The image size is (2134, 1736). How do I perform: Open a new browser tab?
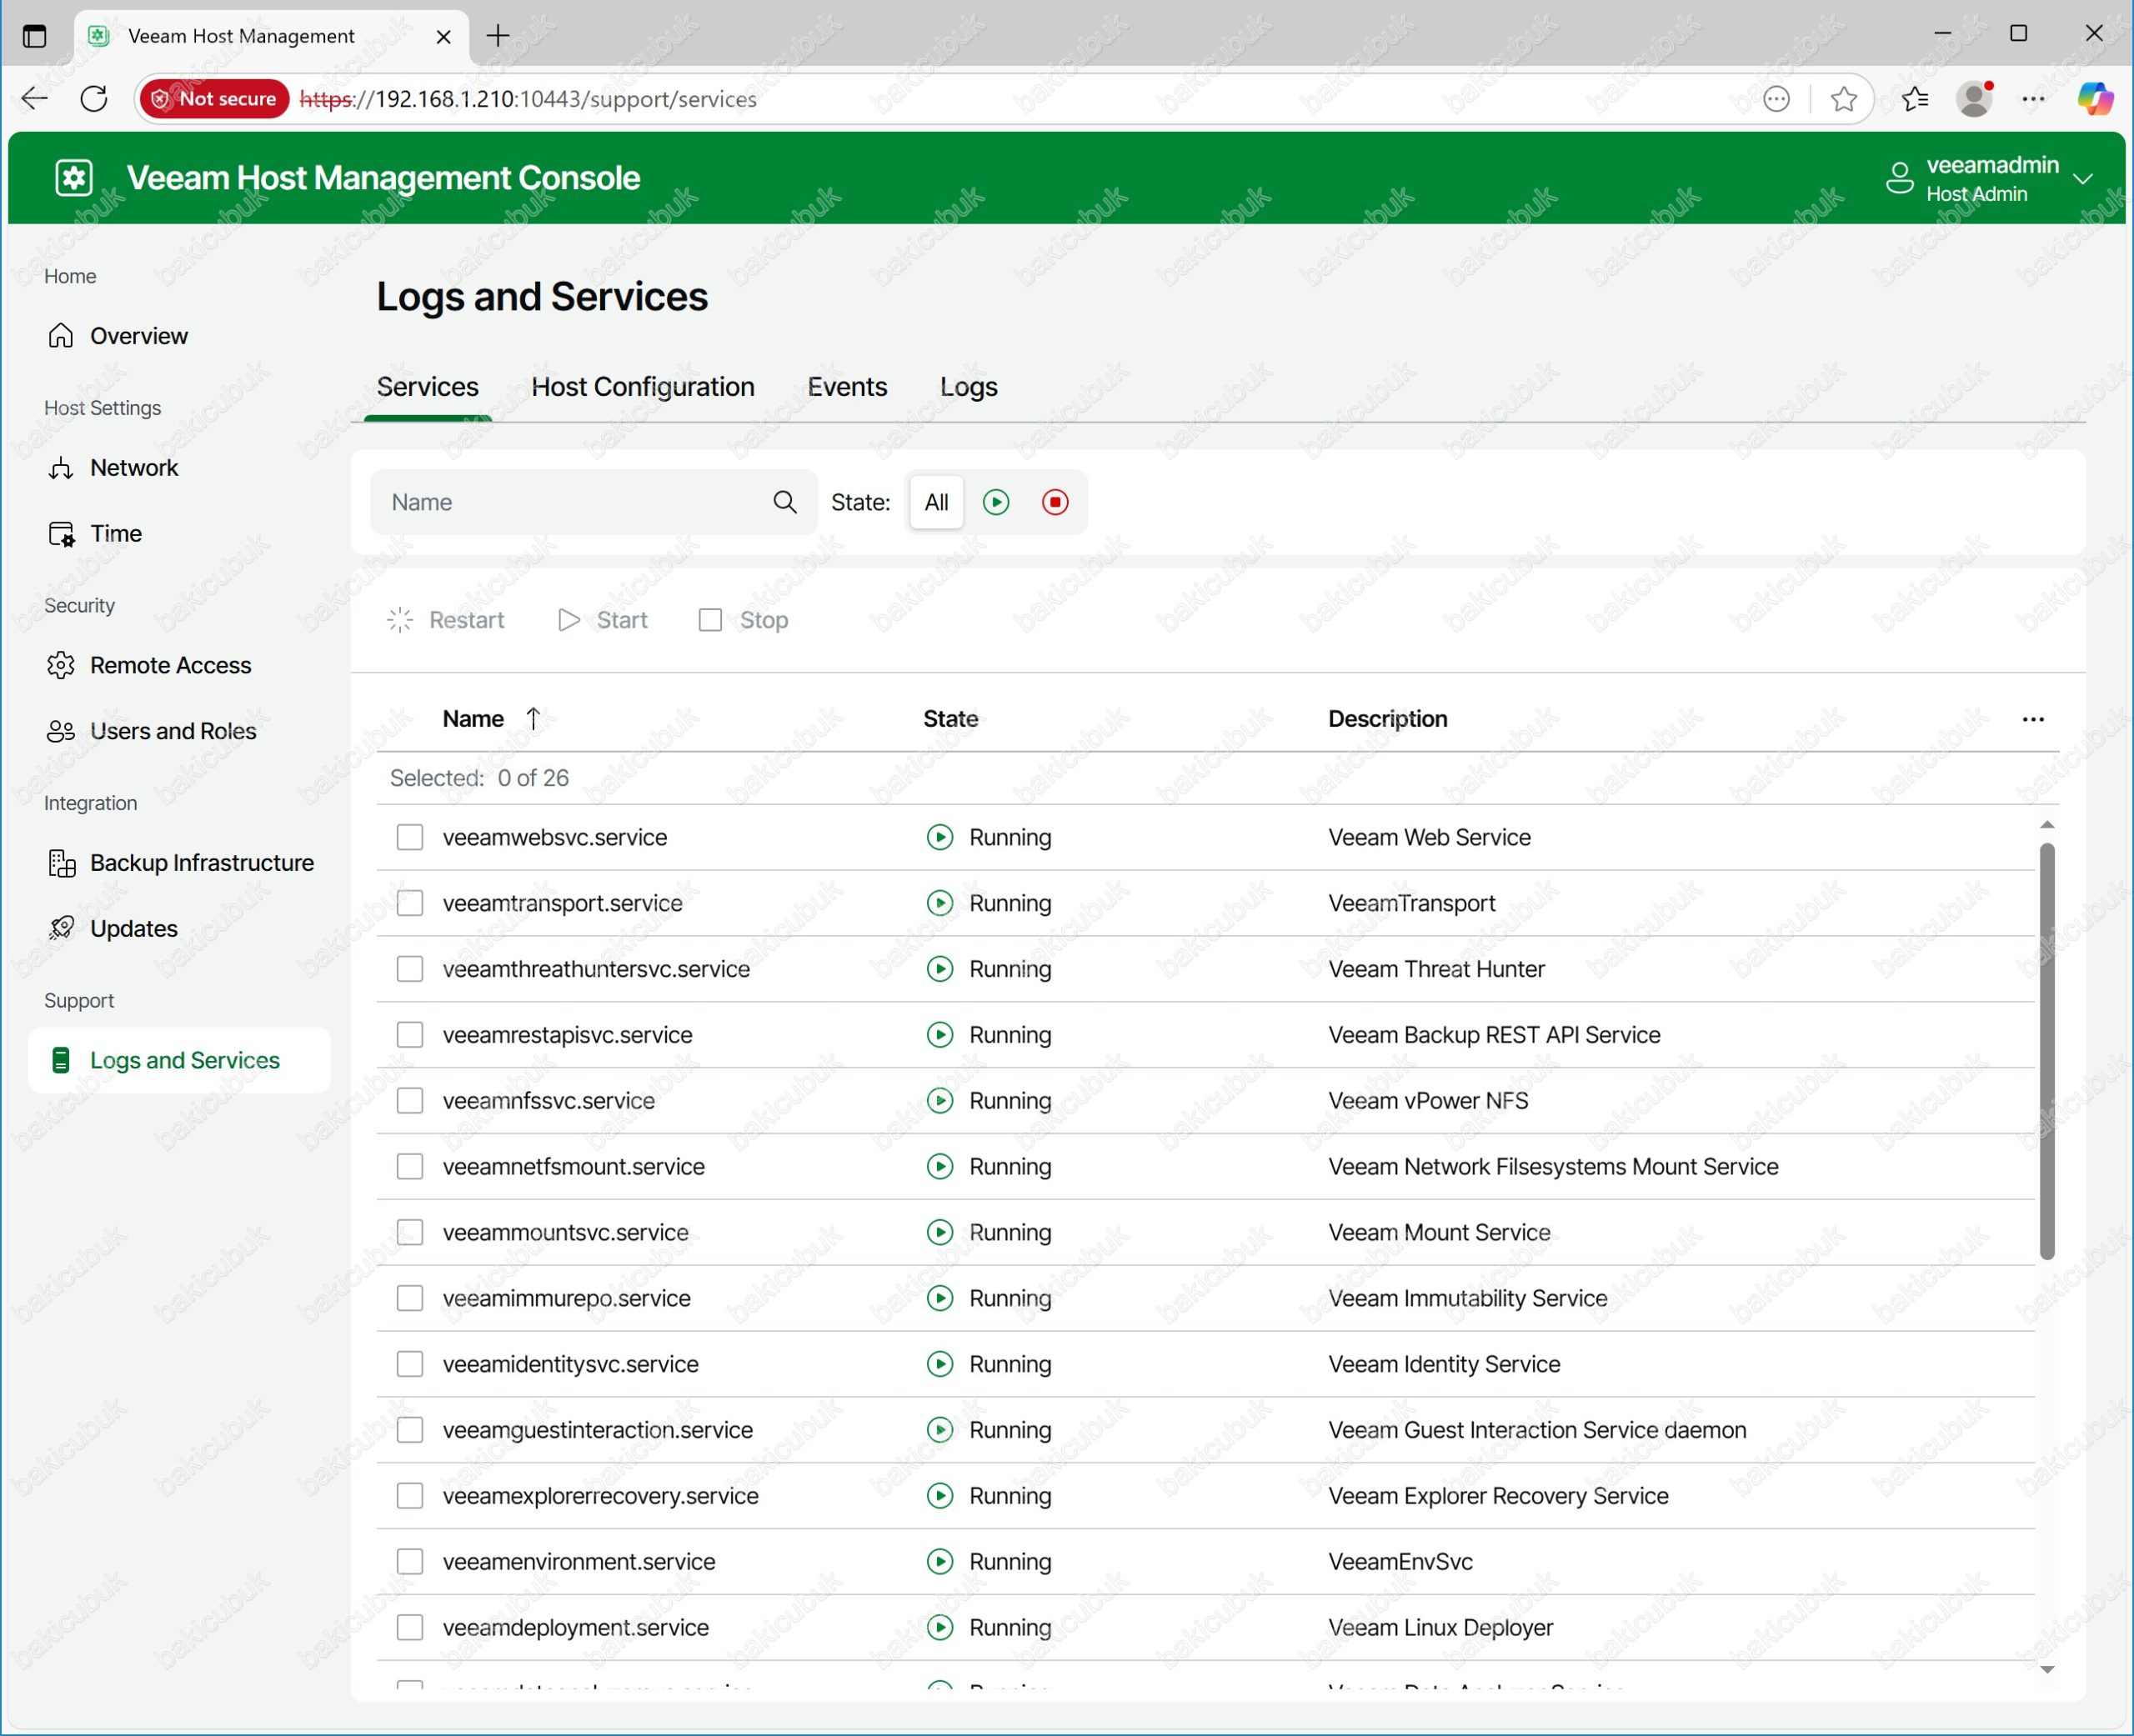498,36
